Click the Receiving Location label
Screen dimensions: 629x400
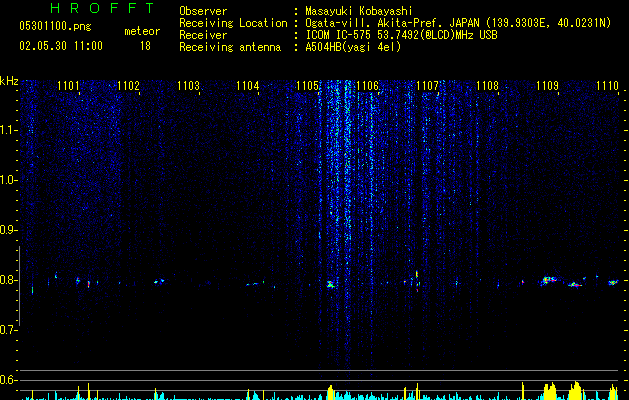click(x=233, y=23)
